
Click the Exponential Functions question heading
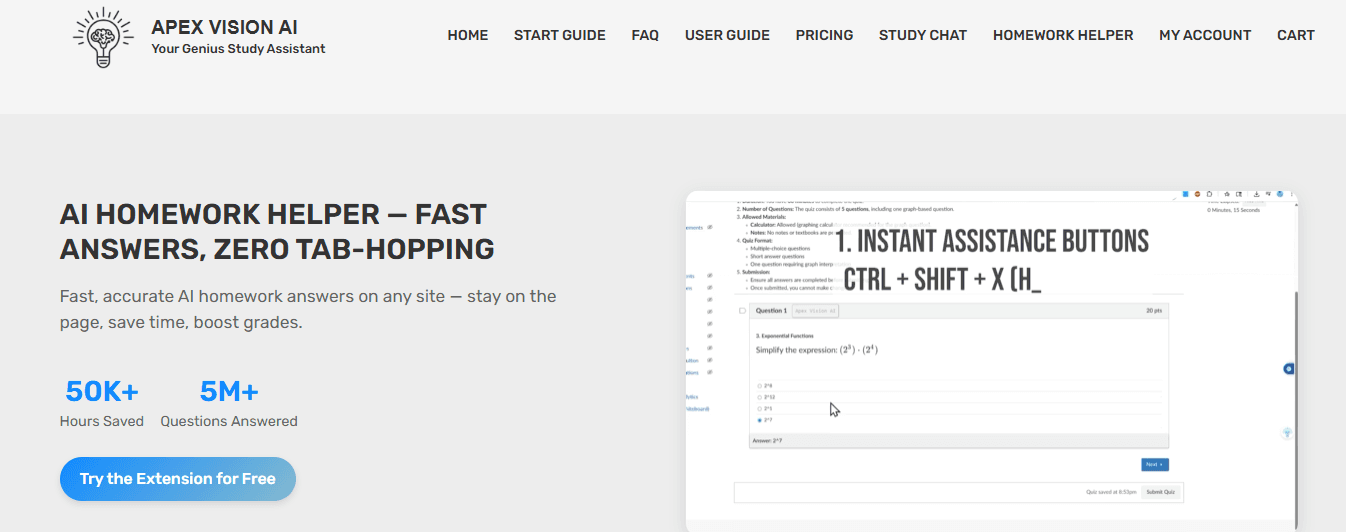click(x=785, y=336)
